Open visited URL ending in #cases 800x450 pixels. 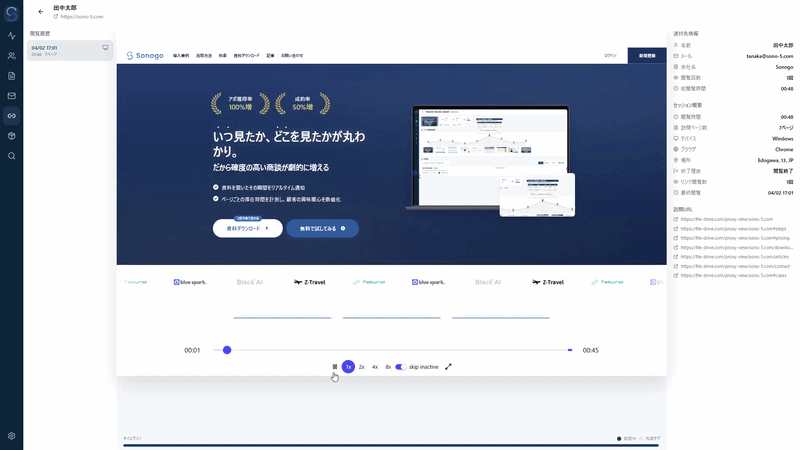pyautogui.click(x=733, y=276)
